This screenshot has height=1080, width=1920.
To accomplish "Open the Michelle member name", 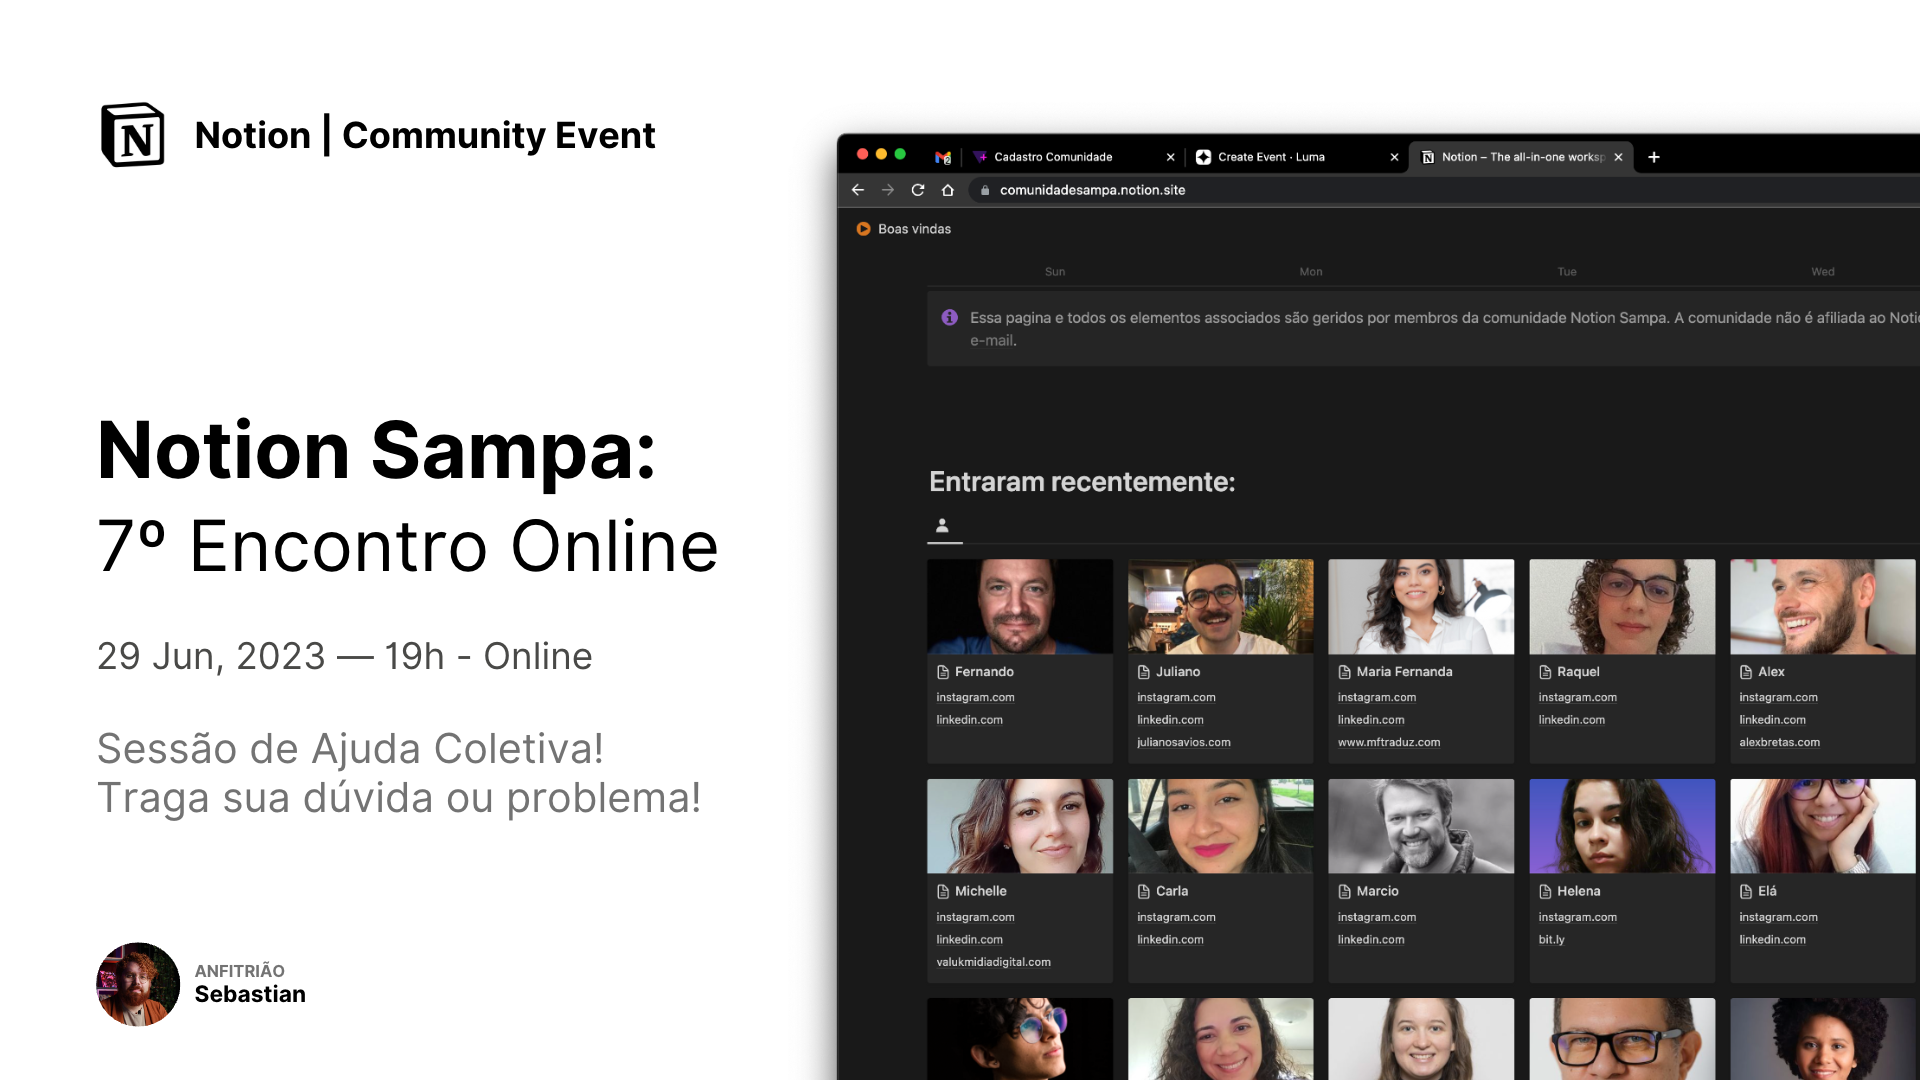I will [981, 891].
